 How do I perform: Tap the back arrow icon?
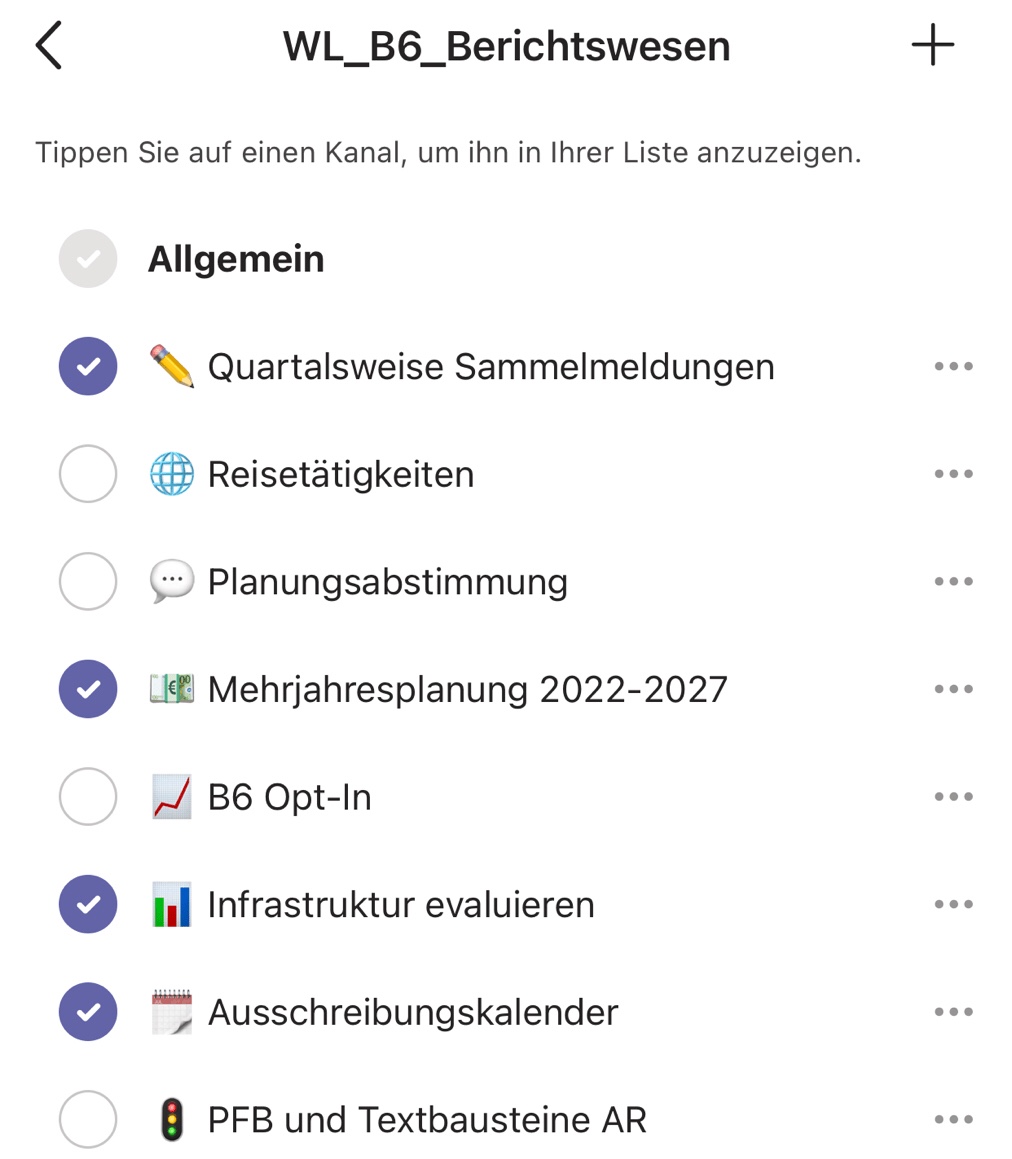pos(48,46)
